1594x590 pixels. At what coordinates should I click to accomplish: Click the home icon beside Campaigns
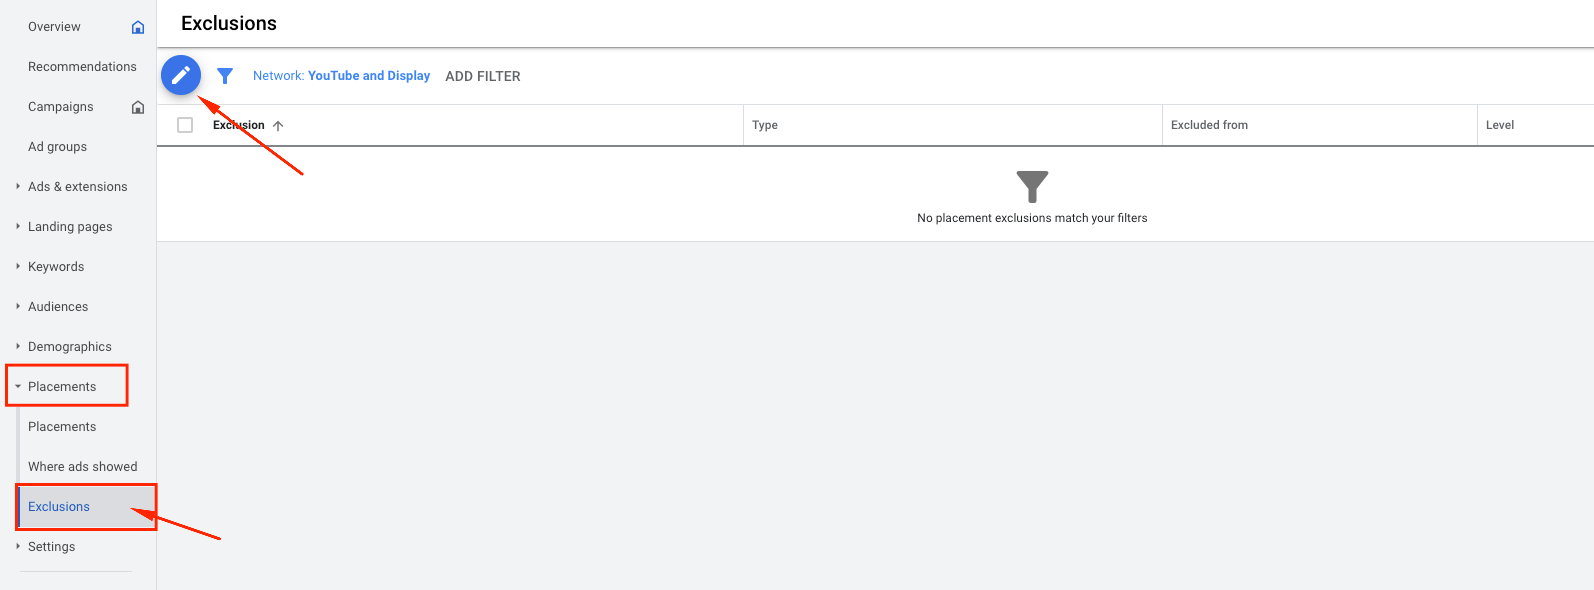click(138, 107)
